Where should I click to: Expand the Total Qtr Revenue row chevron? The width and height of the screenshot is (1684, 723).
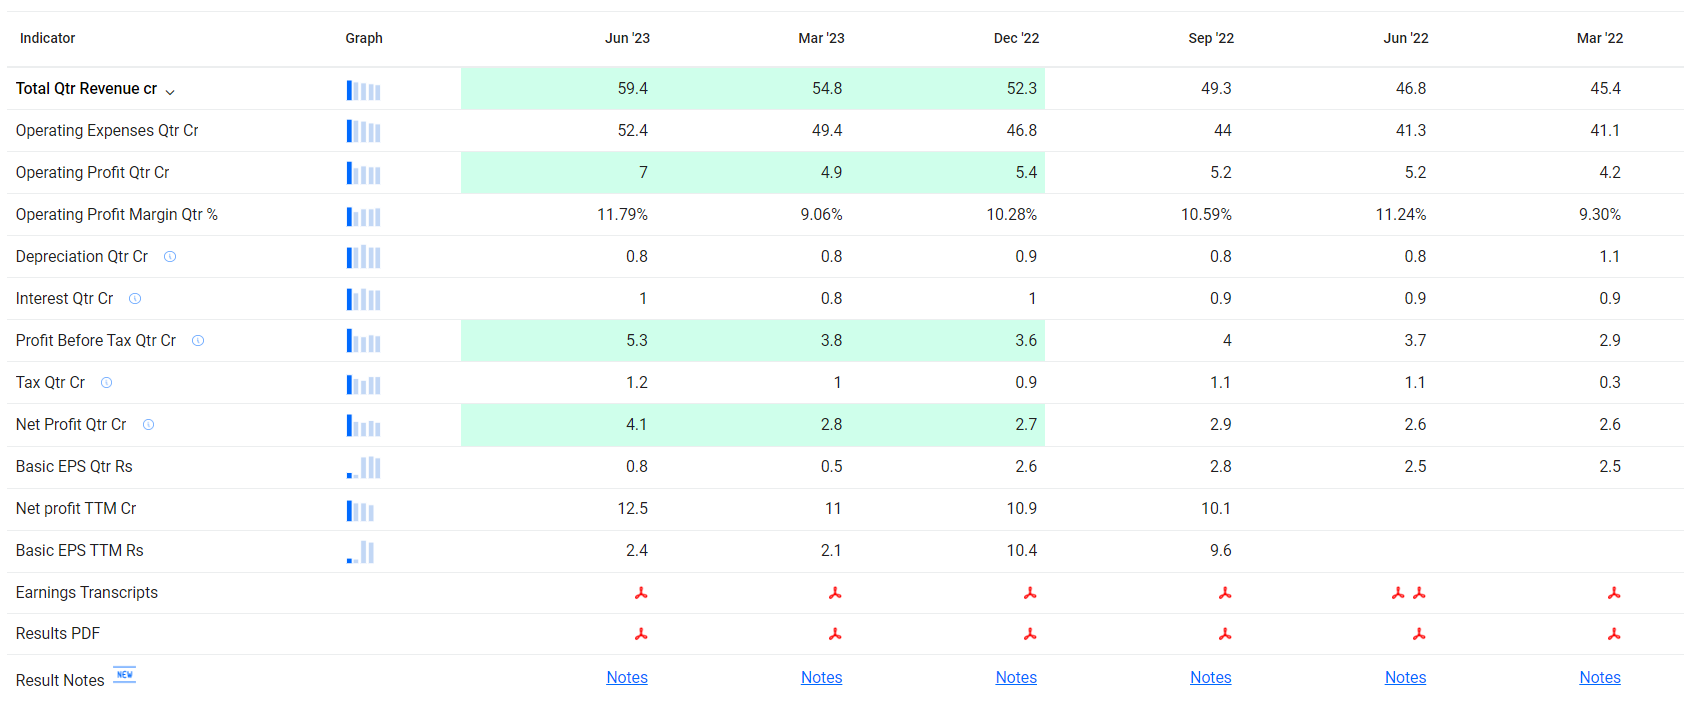pos(170,91)
